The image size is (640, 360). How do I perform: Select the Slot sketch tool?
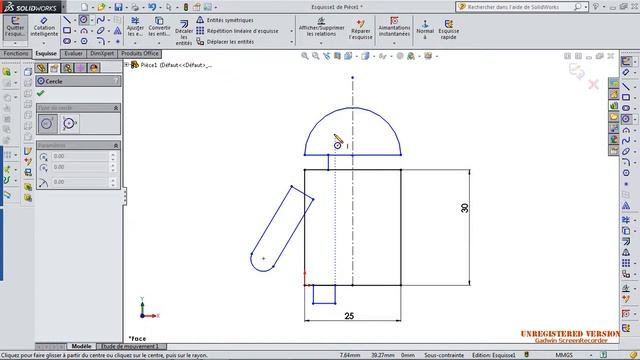(x=67, y=41)
